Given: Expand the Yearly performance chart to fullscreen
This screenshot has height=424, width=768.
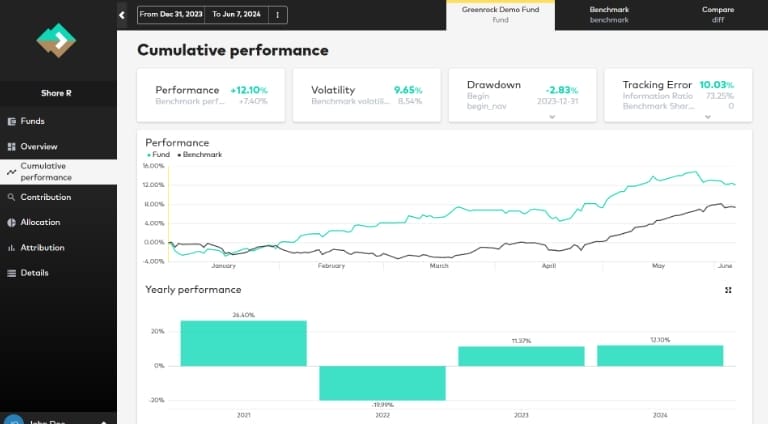Looking at the screenshot, I should pos(728,290).
